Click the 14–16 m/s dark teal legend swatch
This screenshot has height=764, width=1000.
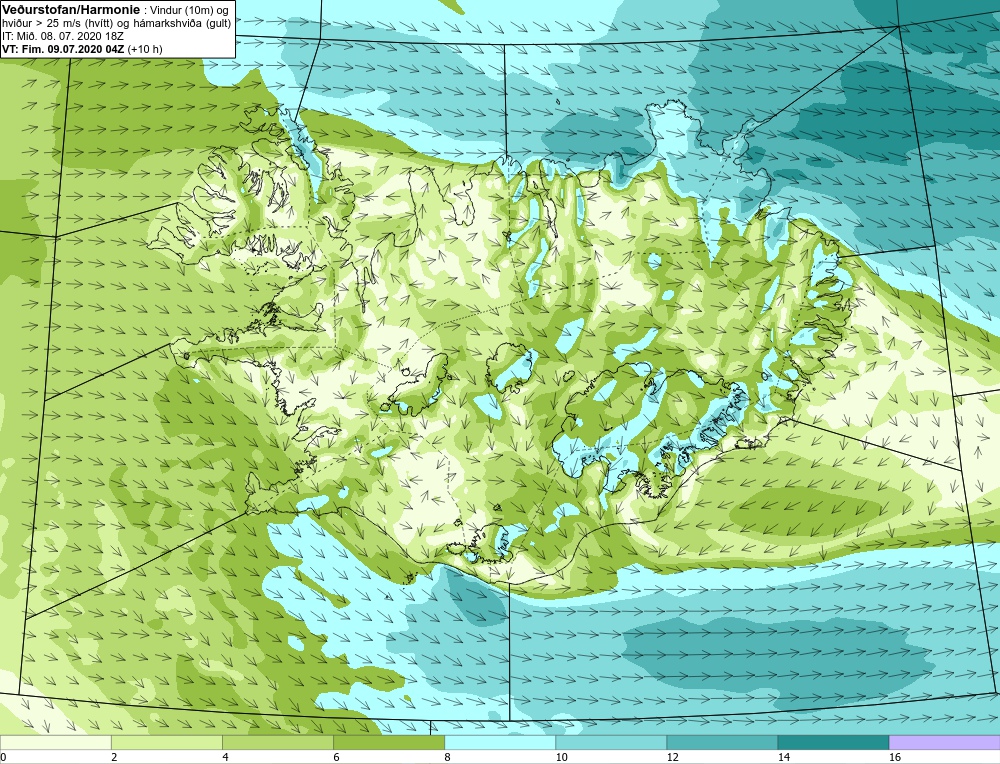pos(833,742)
